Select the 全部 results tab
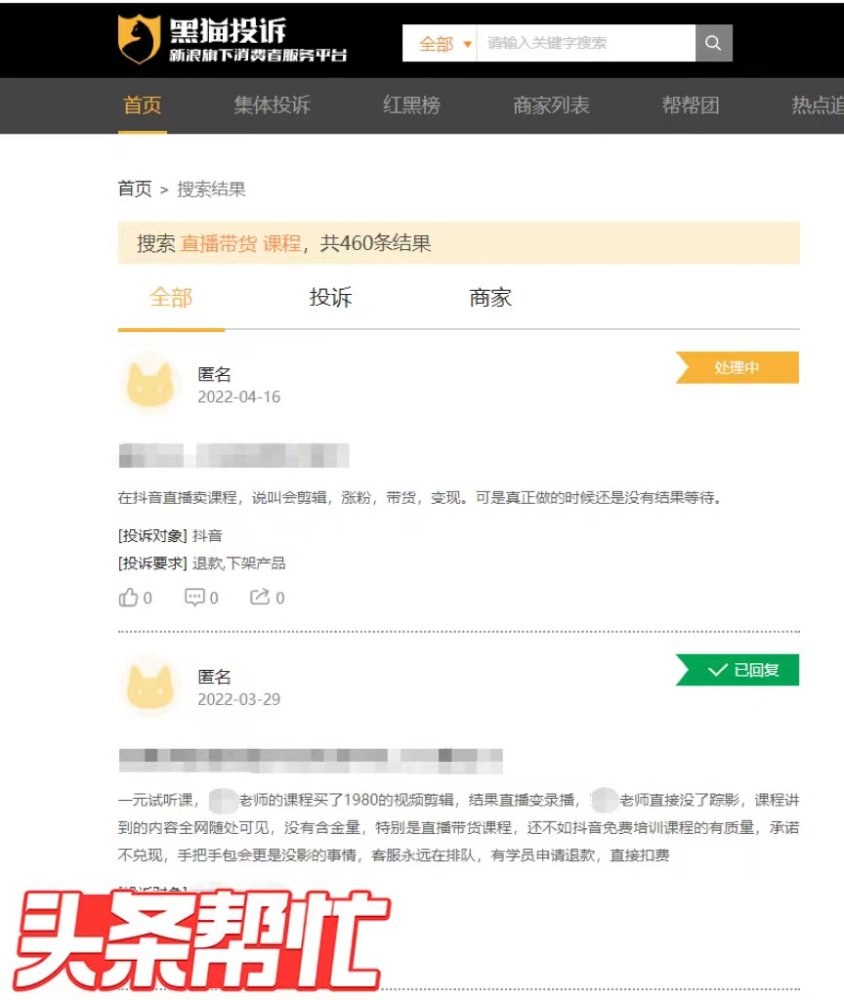The image size is (844, 1000). [171, 298]
